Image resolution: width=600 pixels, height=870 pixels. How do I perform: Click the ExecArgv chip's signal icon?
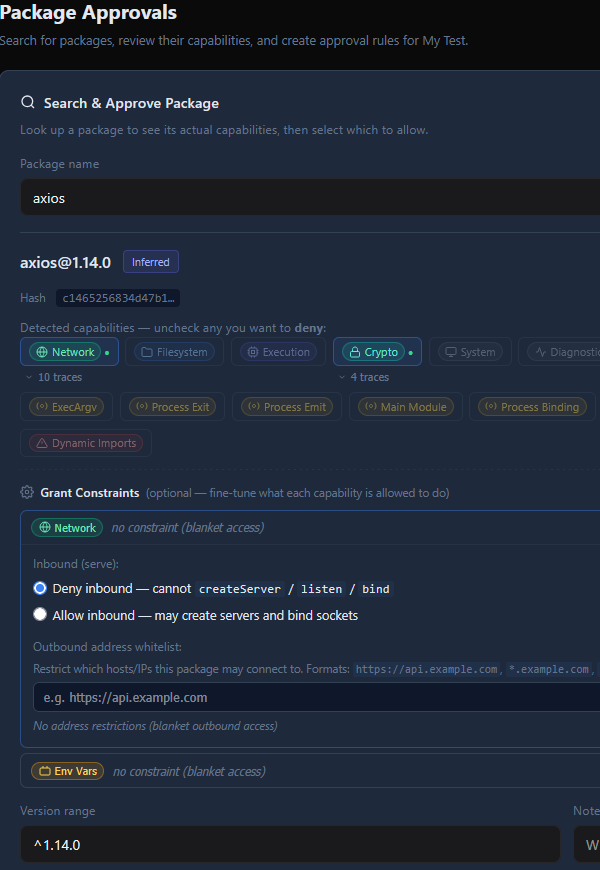[42, 407]
